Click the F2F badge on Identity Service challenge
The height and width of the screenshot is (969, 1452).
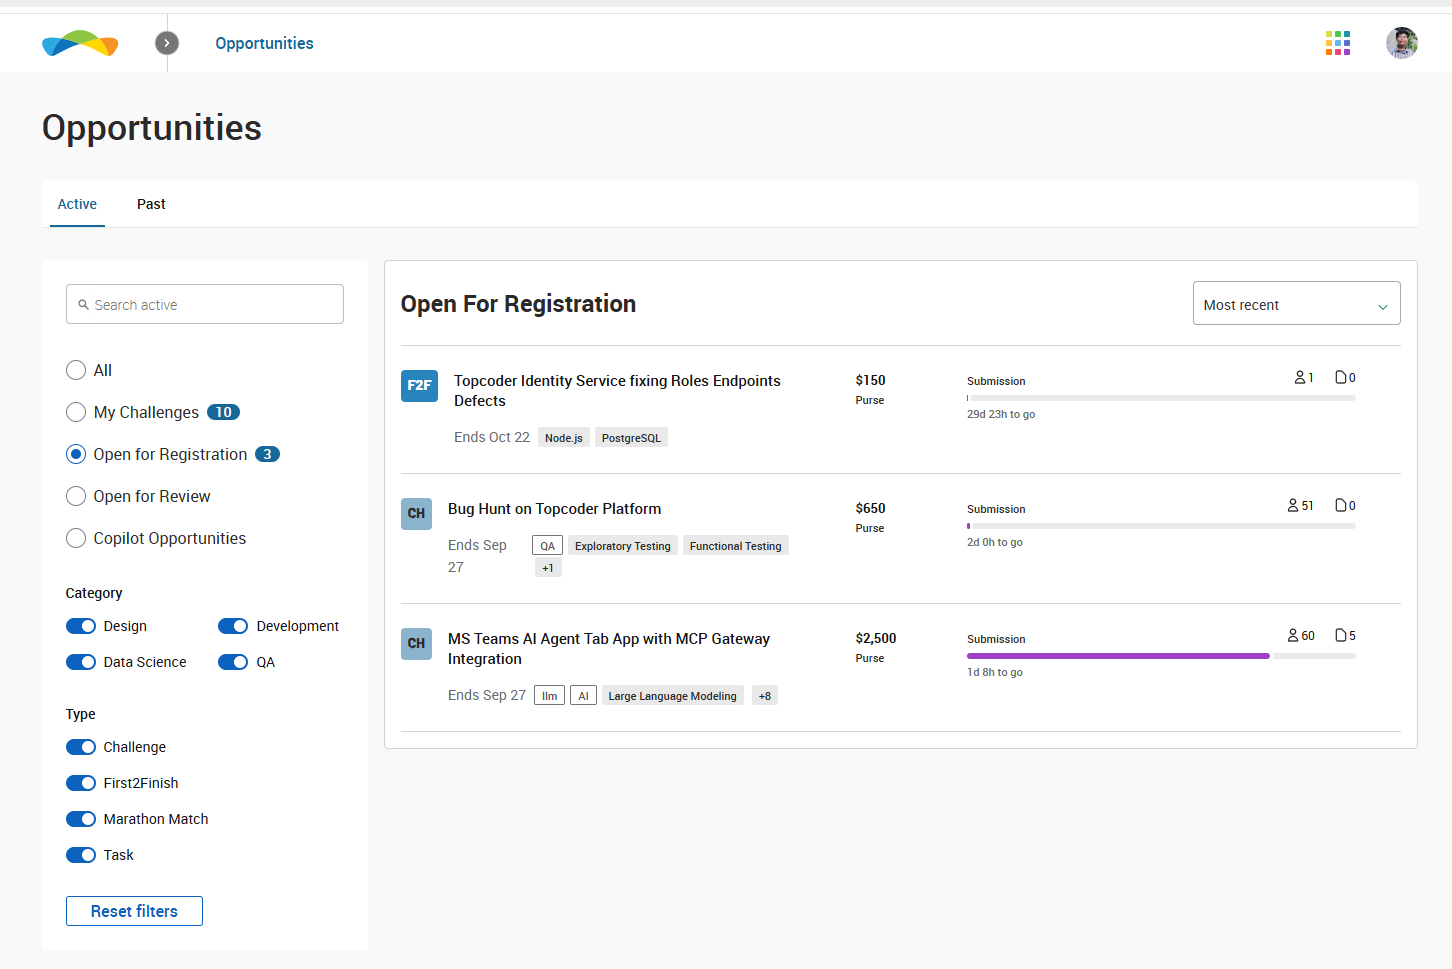[419, 385]
